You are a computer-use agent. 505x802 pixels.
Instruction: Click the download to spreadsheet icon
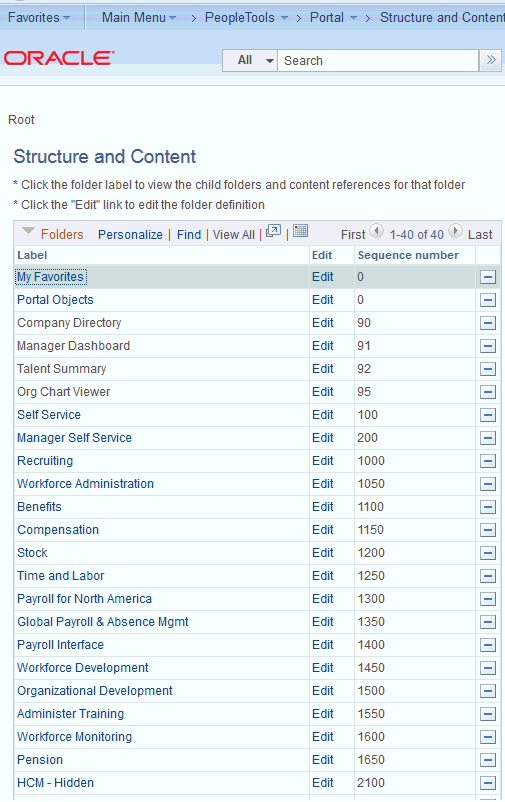click(301, 231)
